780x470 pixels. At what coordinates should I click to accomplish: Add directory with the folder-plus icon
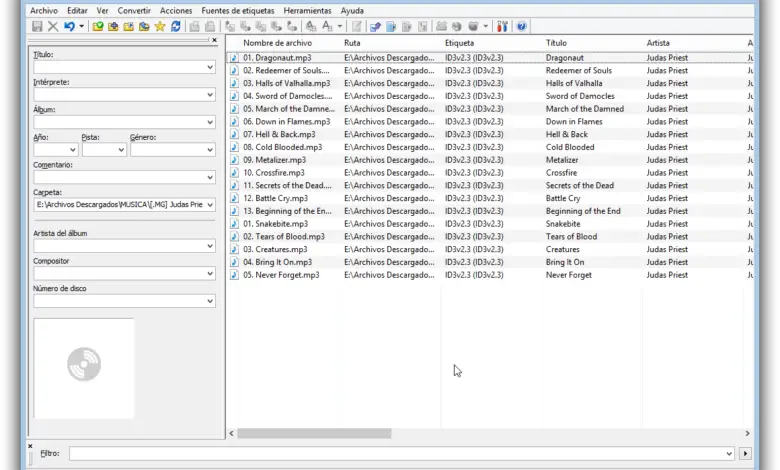pyautogui.click(x=113, y=26)
